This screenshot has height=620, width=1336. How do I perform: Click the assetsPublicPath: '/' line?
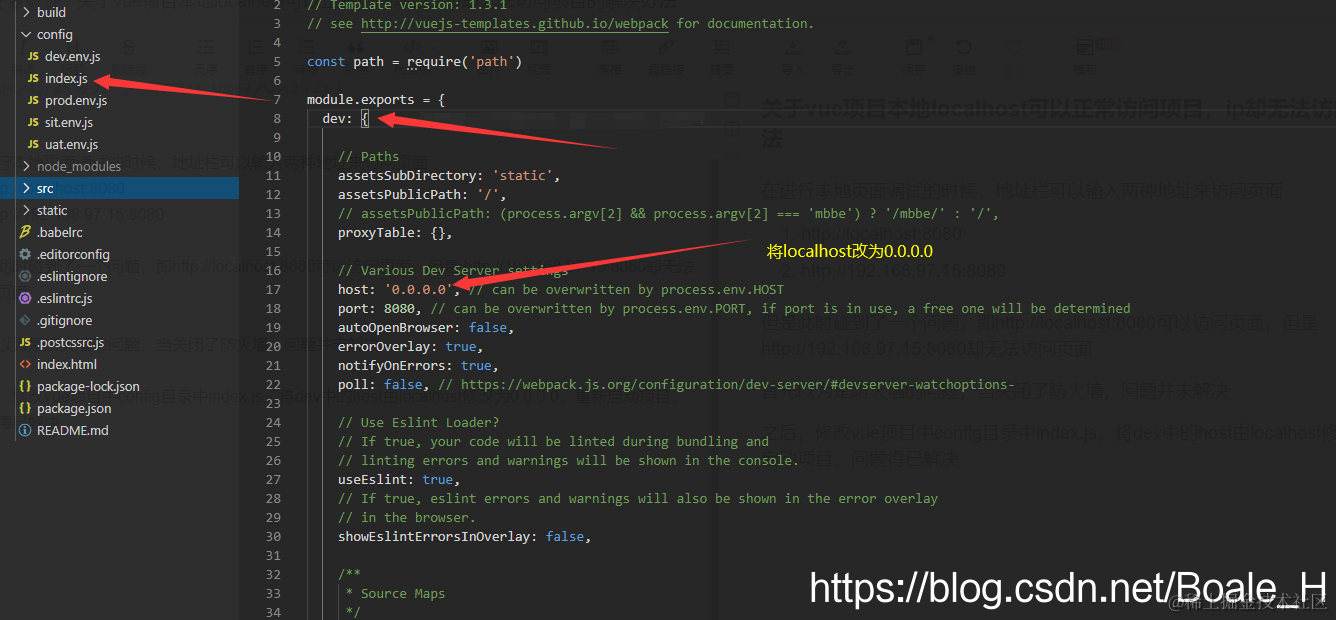pyautogui.click(x=422, y=195)
